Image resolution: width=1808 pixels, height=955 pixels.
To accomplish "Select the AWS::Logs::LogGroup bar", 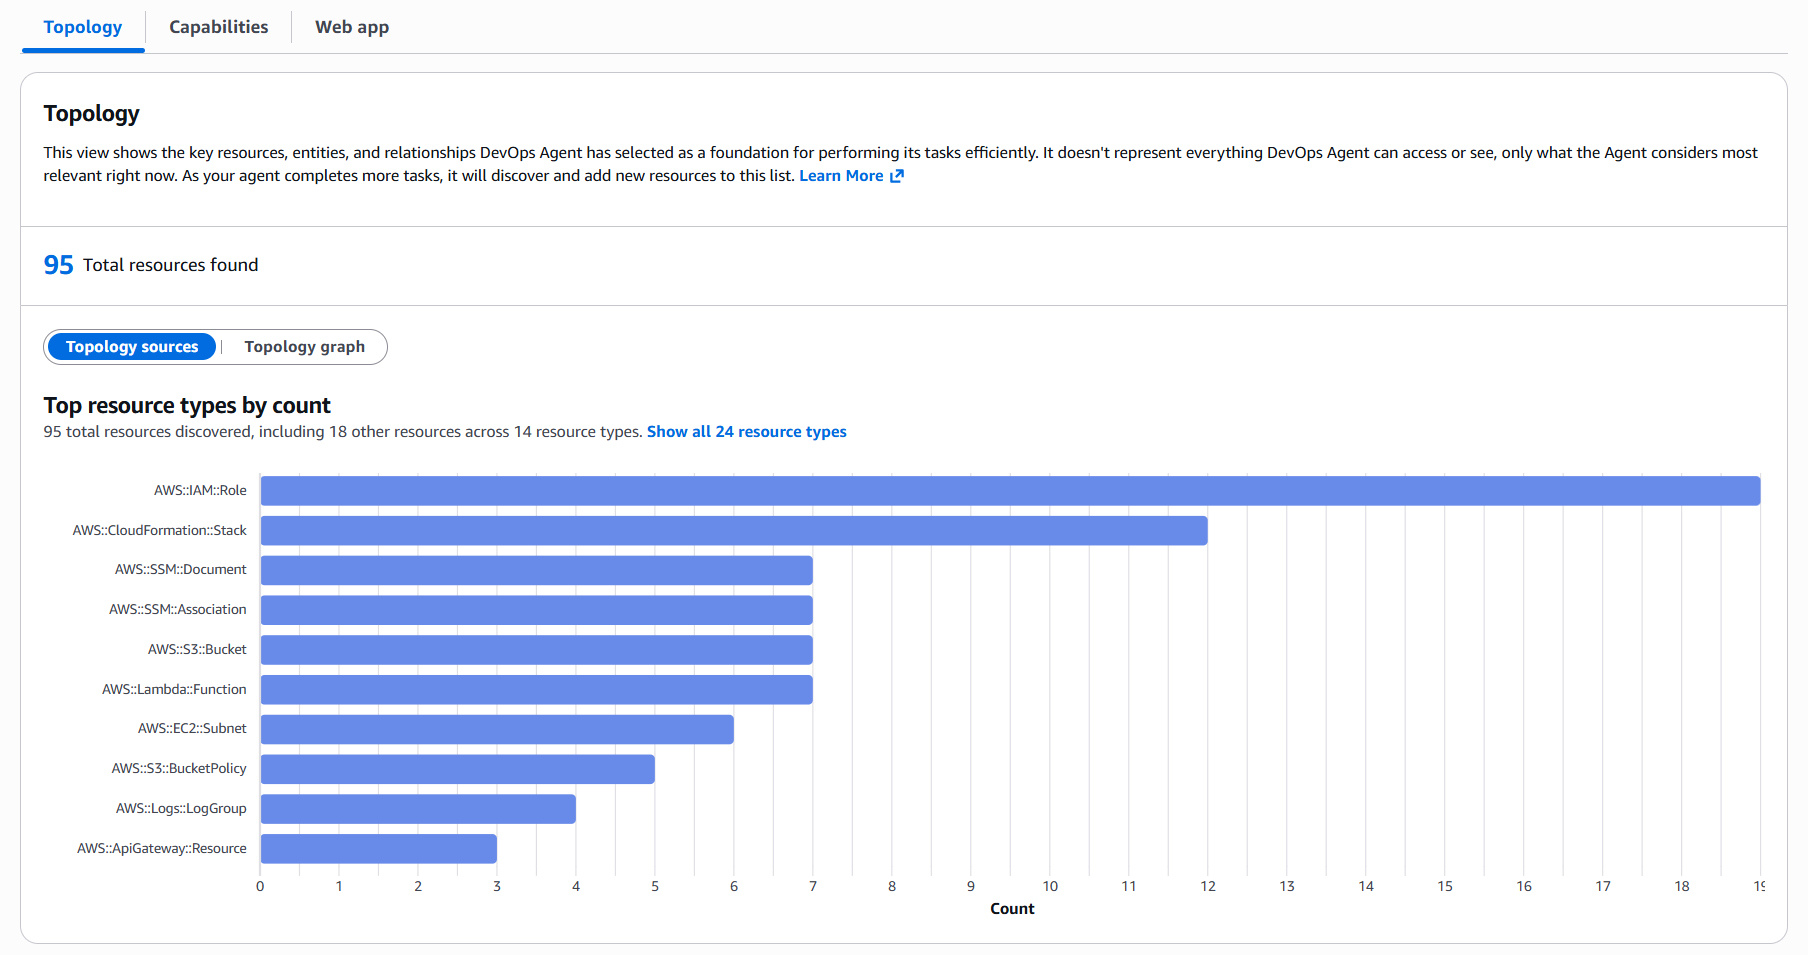I will pos(418,809).
